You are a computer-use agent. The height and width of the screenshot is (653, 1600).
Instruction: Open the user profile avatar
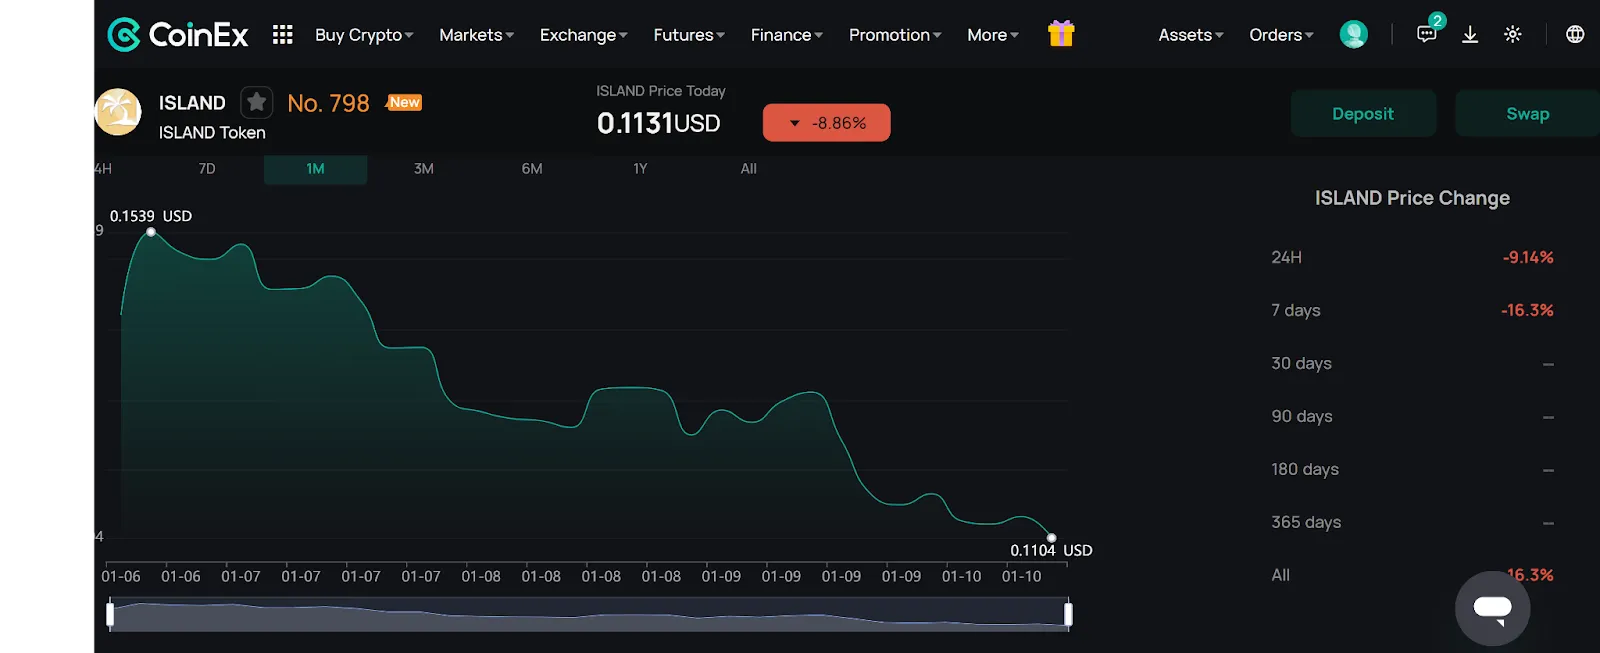[1353, 35]
